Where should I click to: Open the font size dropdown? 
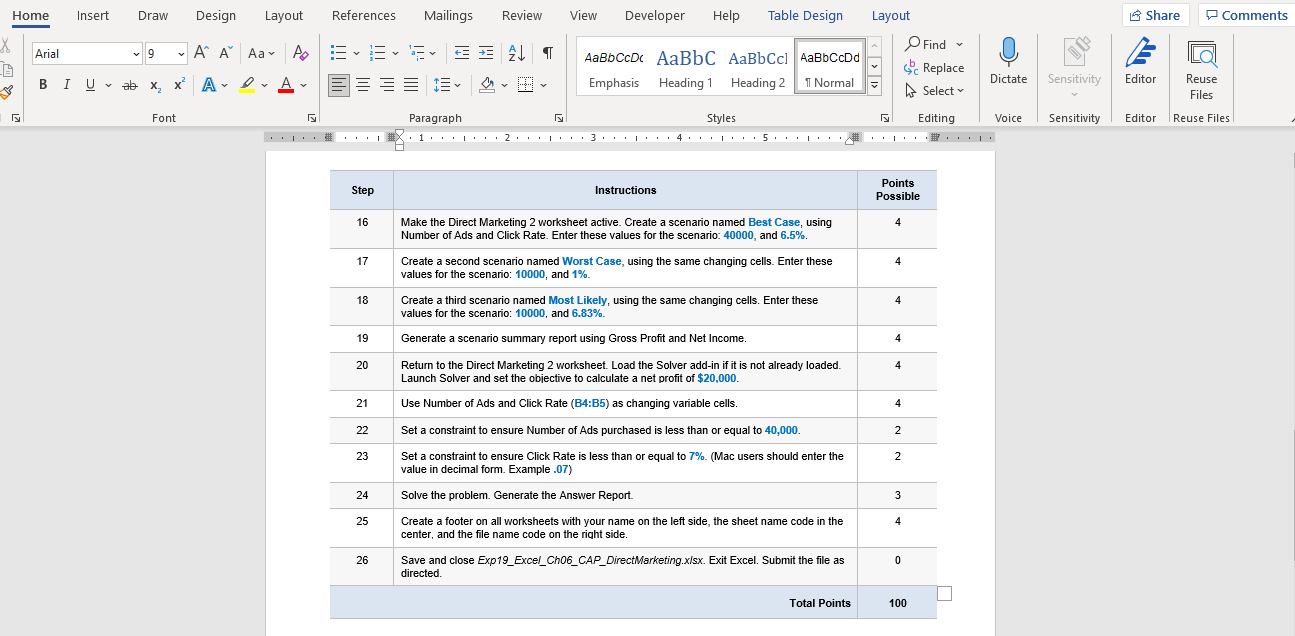(181, 54)
